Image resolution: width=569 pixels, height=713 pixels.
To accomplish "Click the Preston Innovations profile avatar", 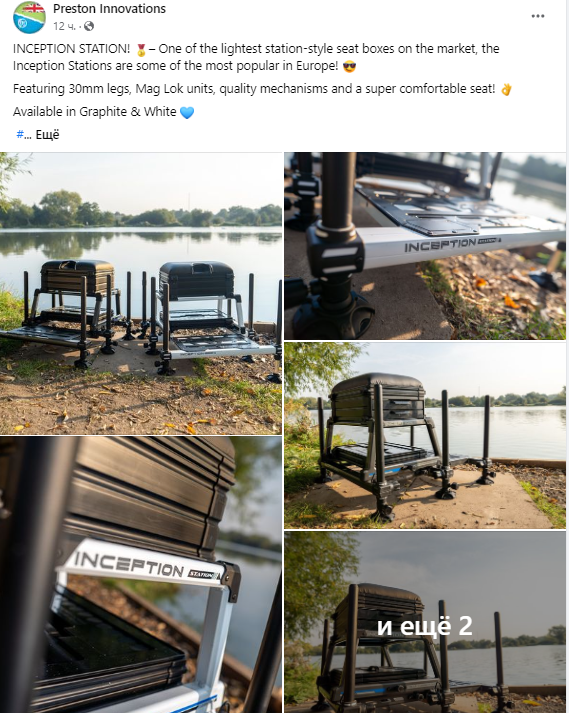I will [29, 17].
